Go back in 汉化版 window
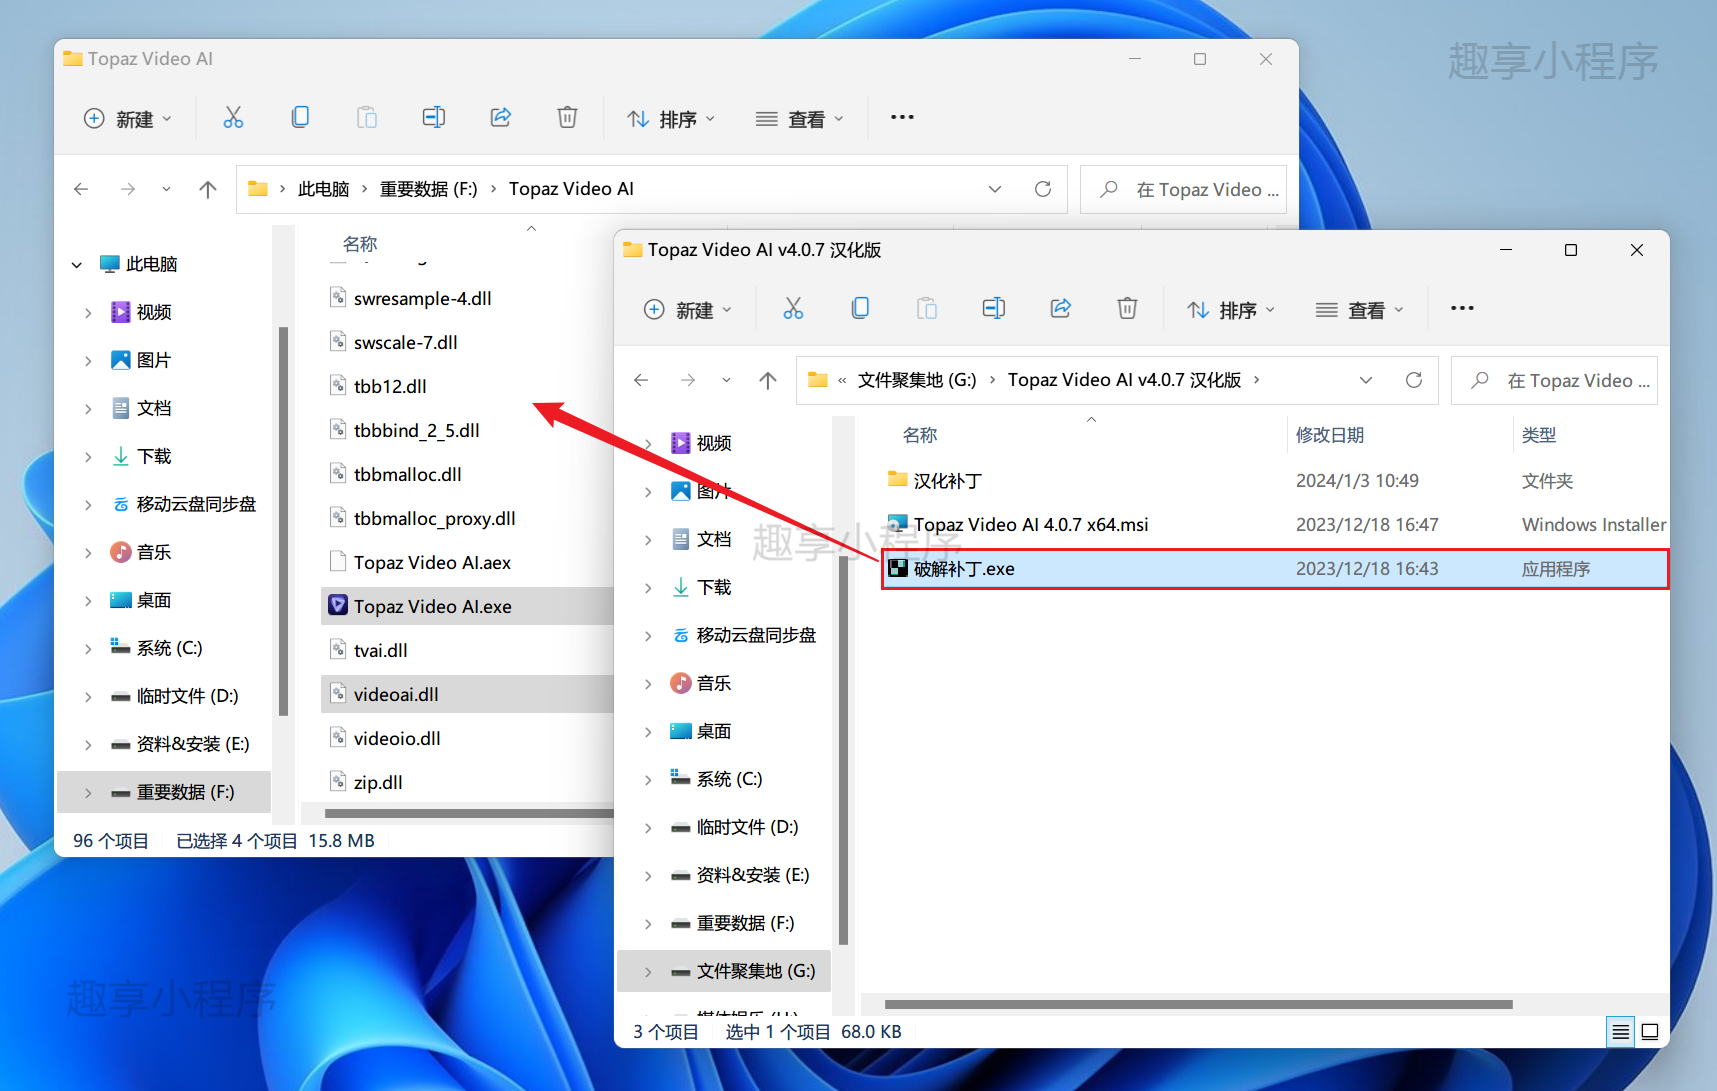This screenshot has width=1717, height=1091. click(x=641, y=380)
